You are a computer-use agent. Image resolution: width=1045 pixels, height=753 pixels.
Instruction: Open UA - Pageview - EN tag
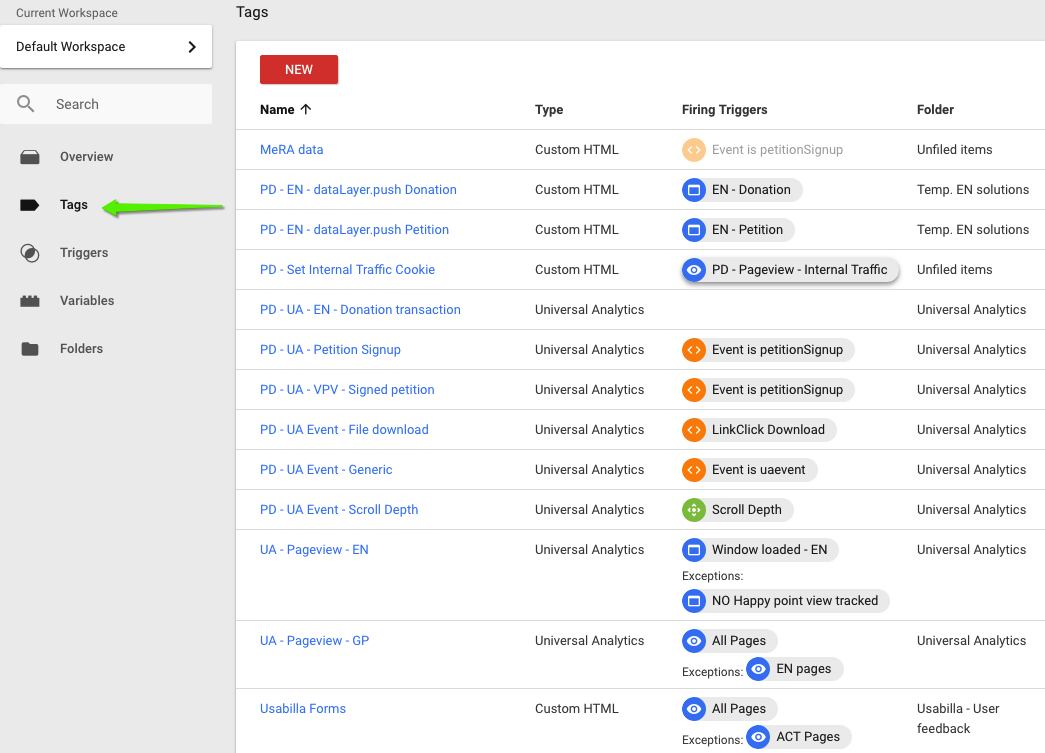point(314,550)
